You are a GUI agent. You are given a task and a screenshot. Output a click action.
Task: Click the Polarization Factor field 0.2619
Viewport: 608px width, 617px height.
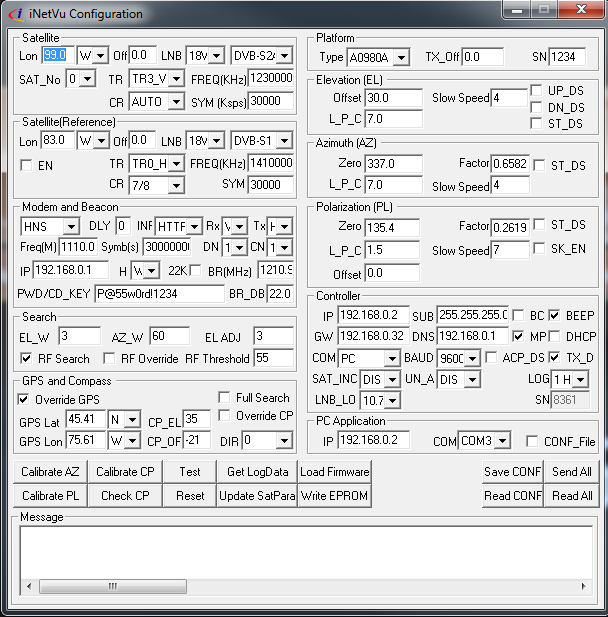[510, 227]
